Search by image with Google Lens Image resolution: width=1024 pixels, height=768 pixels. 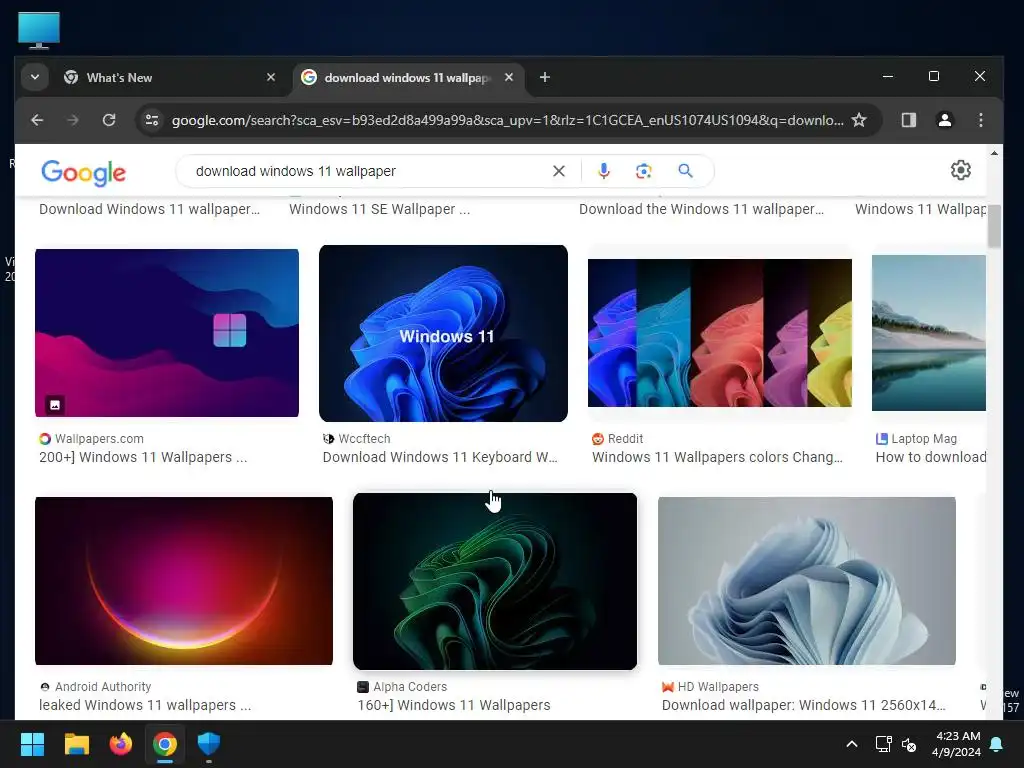point(644,171)
